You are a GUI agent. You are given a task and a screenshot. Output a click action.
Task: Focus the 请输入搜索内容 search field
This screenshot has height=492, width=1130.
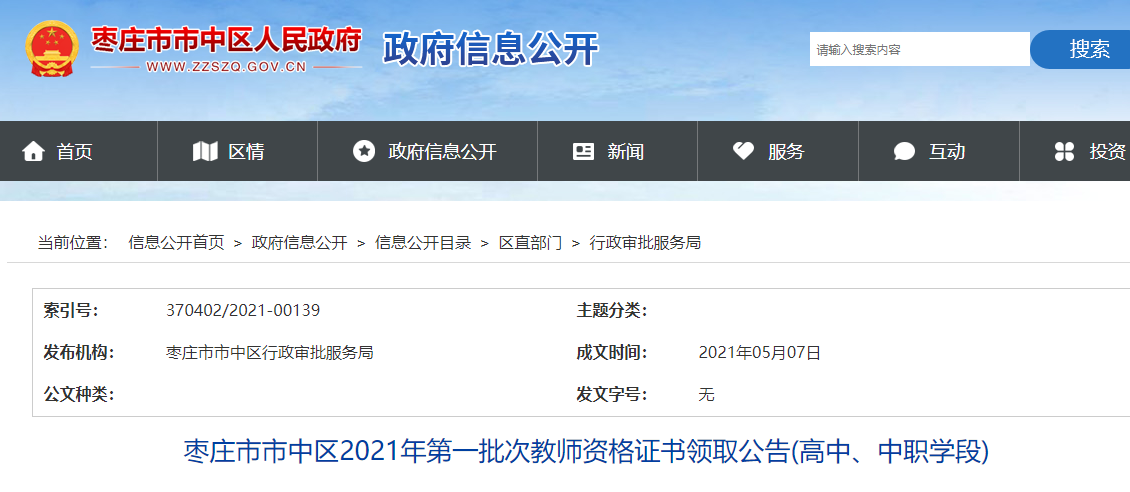pos(920,50)
